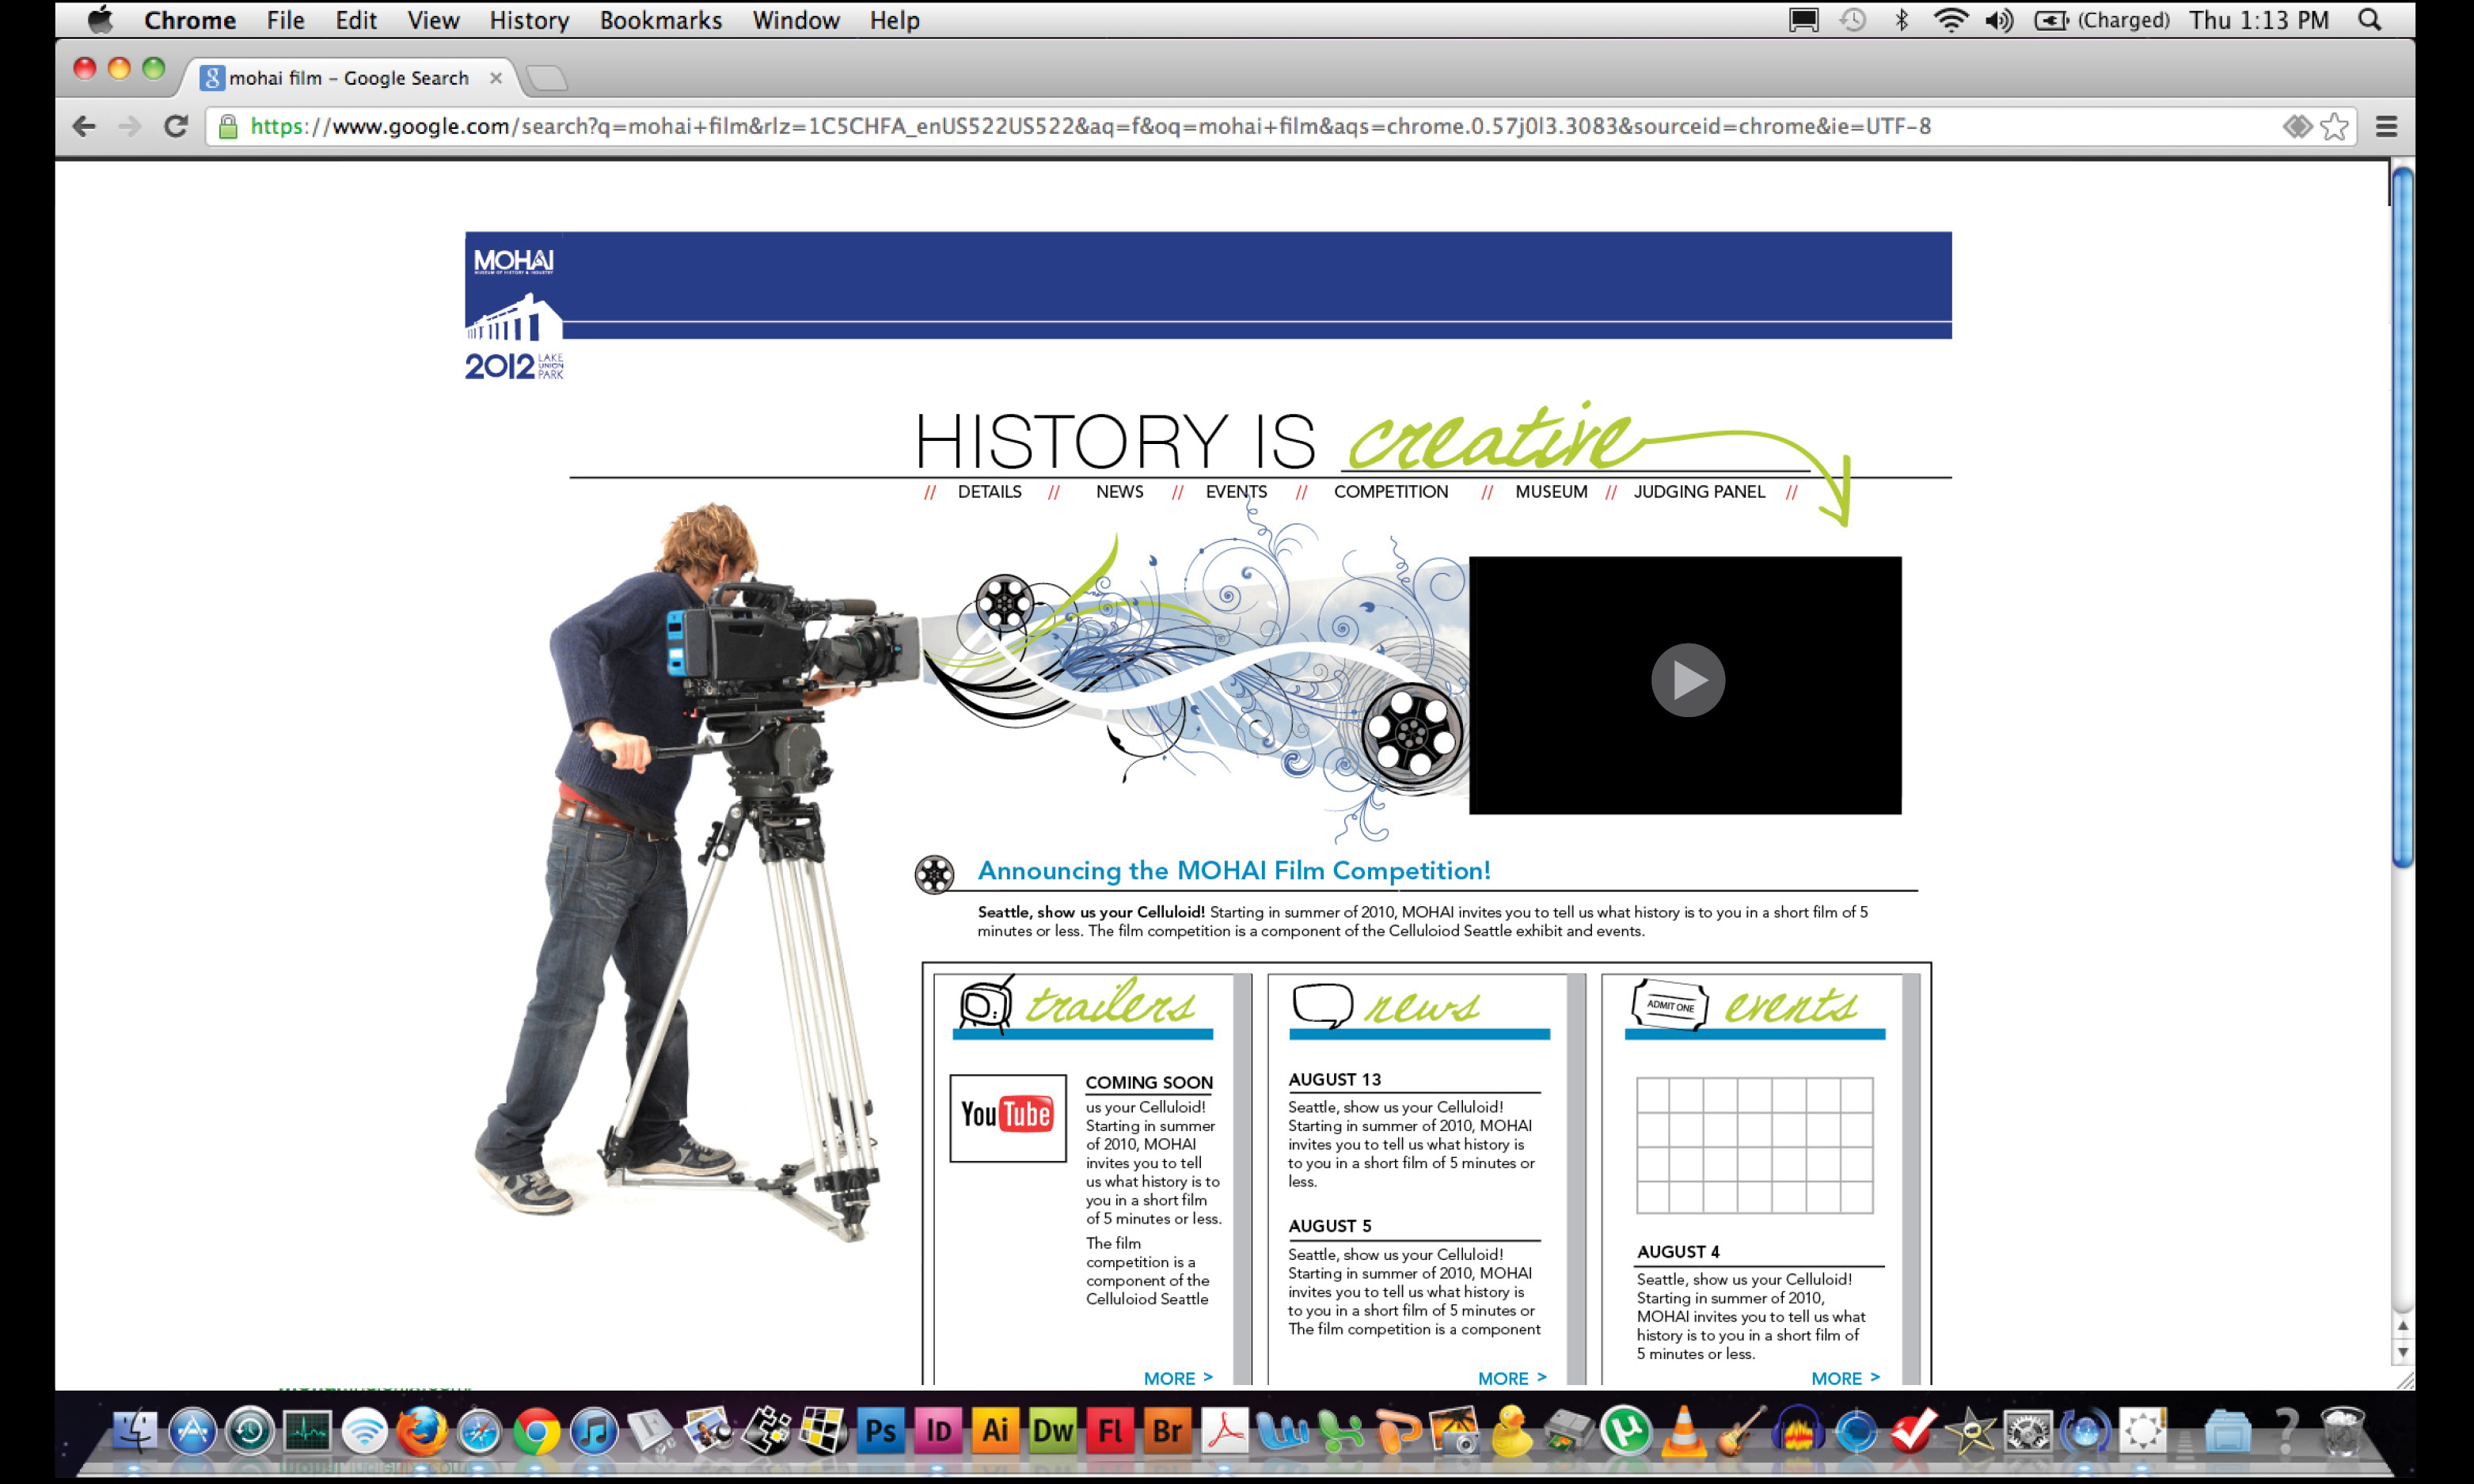Open Firefox from the dock
The image size is (2474, 1484).
[422, 1431]
